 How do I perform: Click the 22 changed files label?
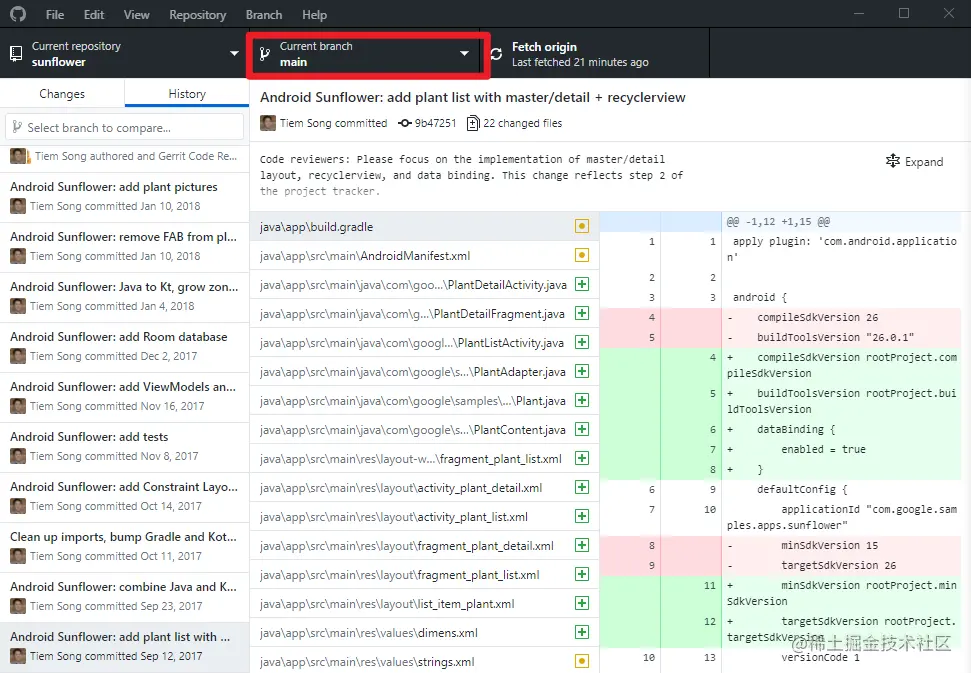click(x=523, y=123)
